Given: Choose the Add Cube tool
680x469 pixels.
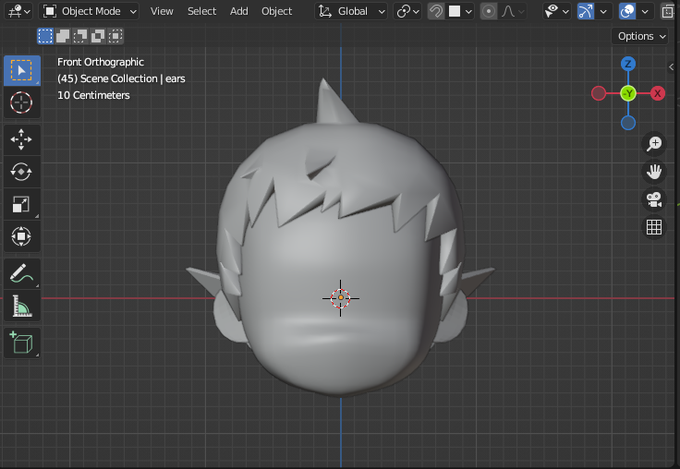Looking at the screenshot, I should tap(22, 343).
